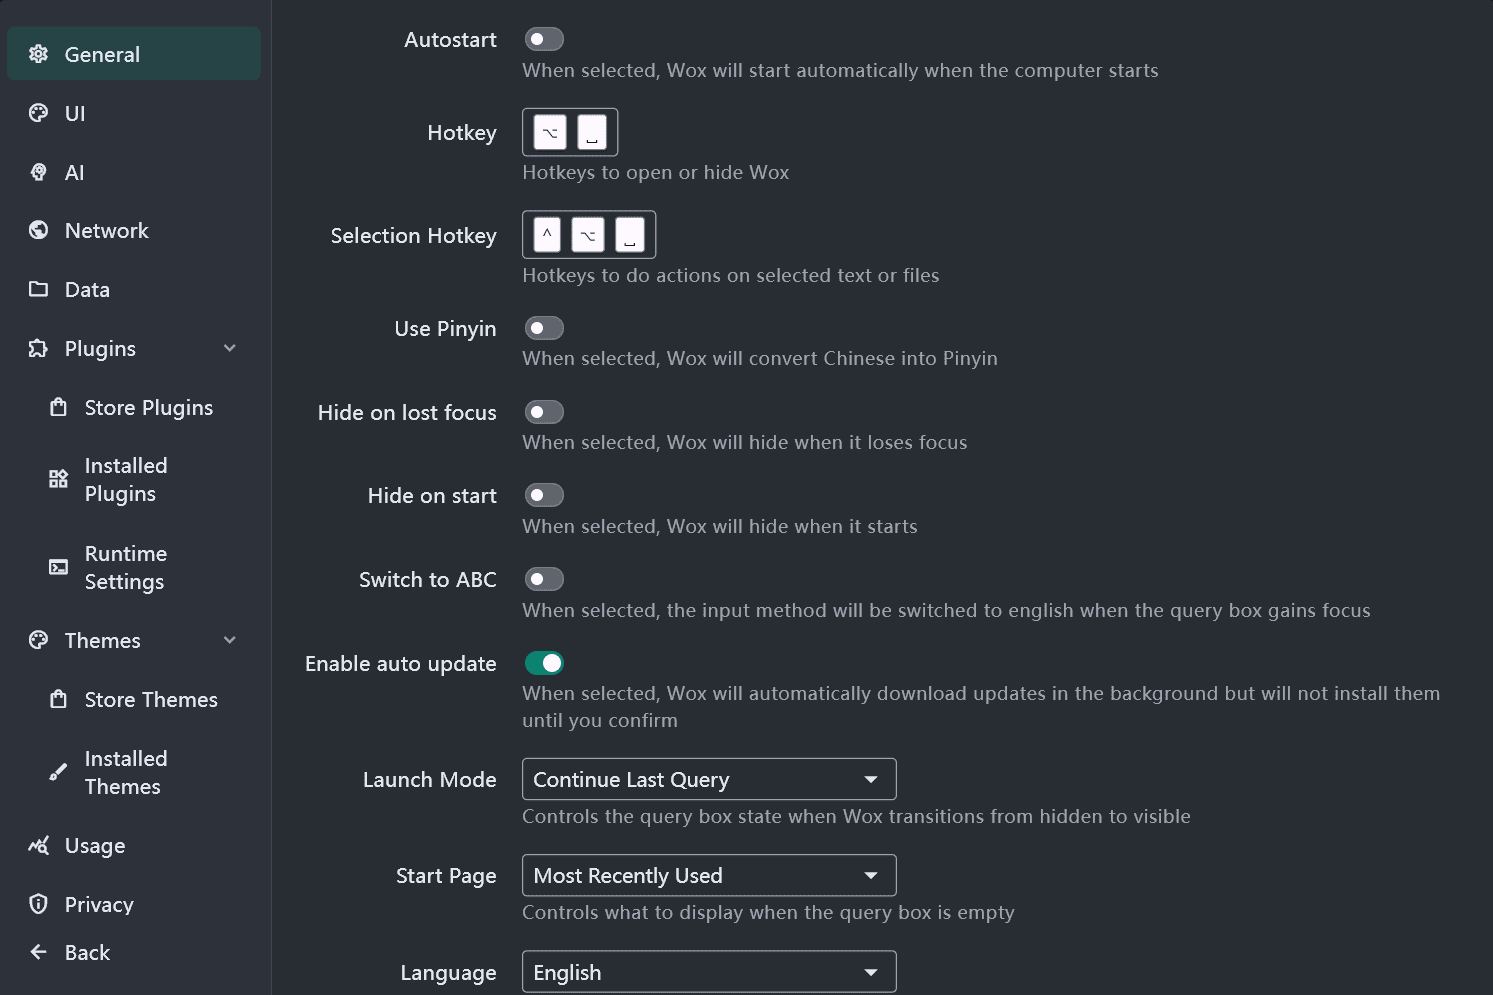Open UI settings via palette icon
Screen dimensions: 1493x995
pyautogui.click(x=39, y=113)
